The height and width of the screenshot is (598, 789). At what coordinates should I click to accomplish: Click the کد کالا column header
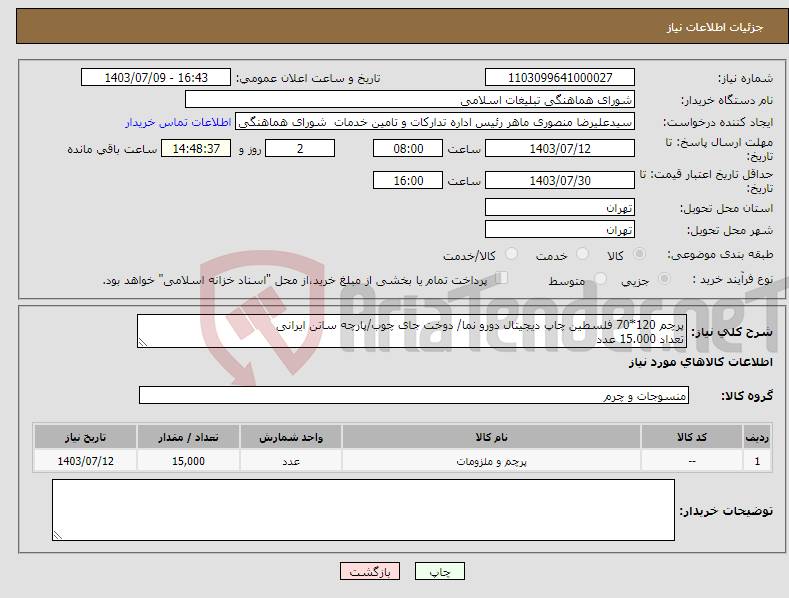pos(692,437)
